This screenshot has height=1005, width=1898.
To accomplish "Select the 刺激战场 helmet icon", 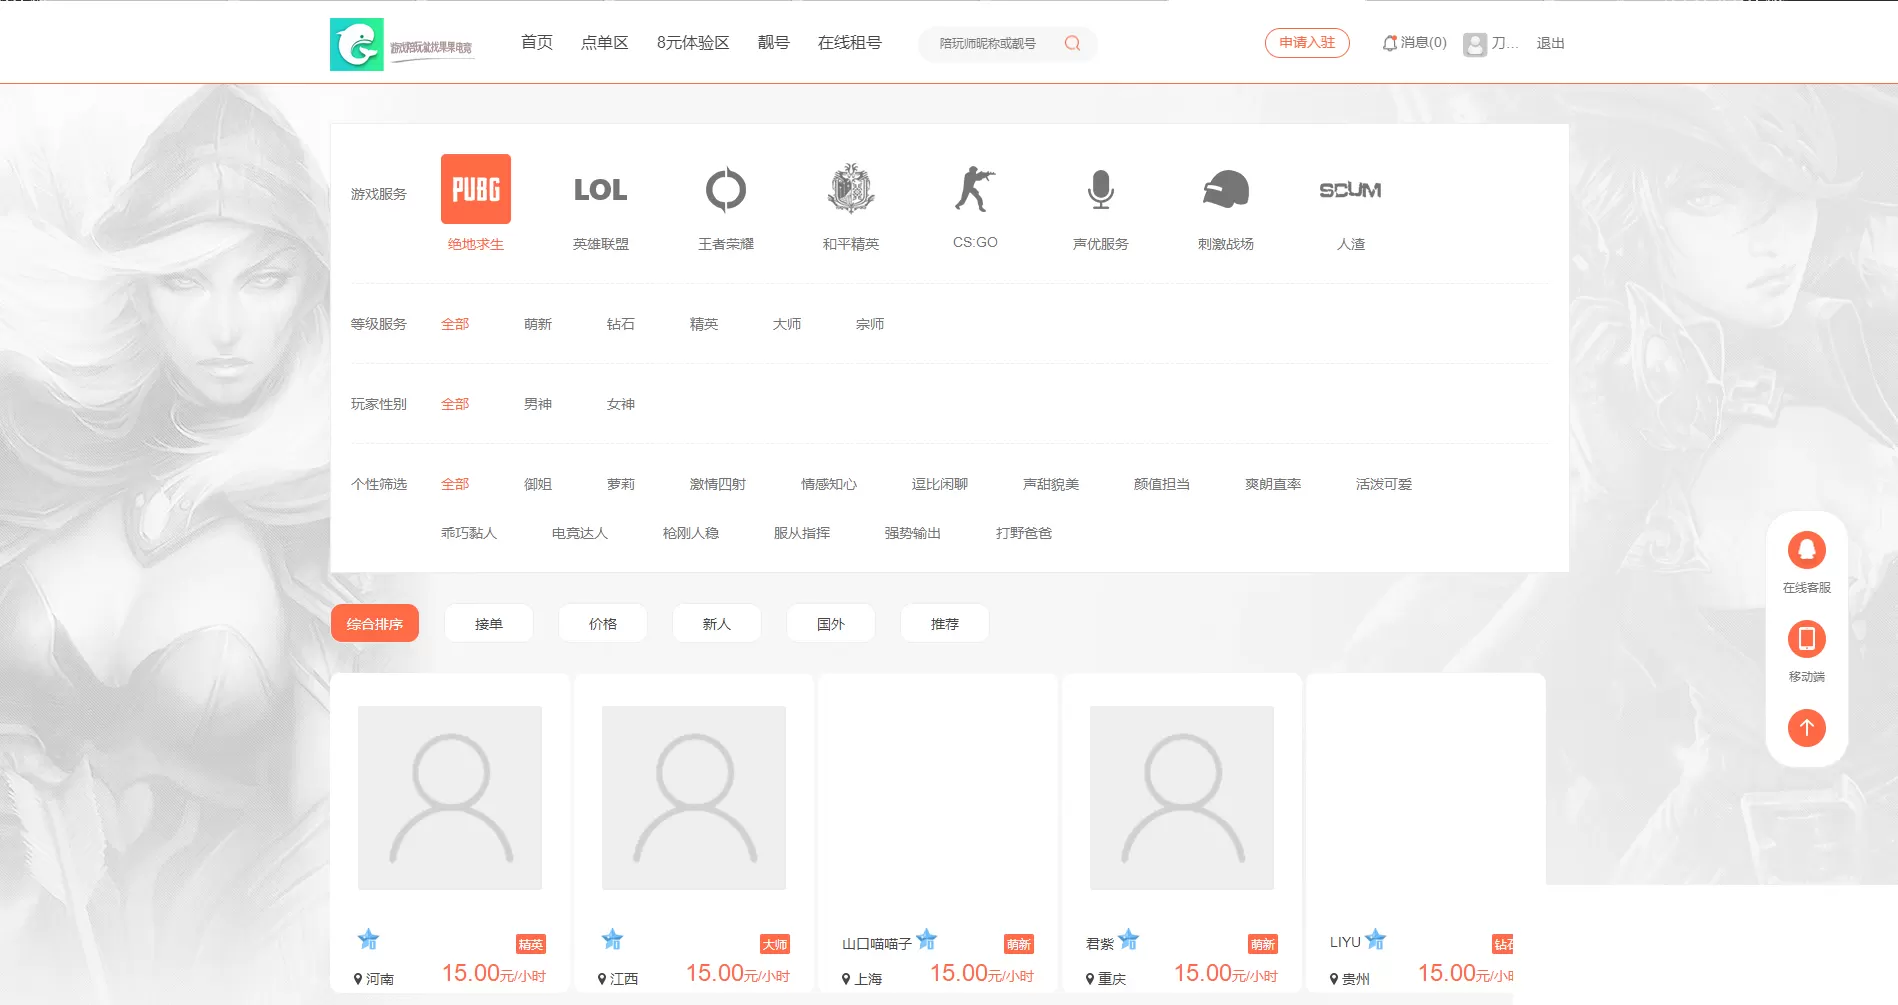I will tap(1226, 188).
